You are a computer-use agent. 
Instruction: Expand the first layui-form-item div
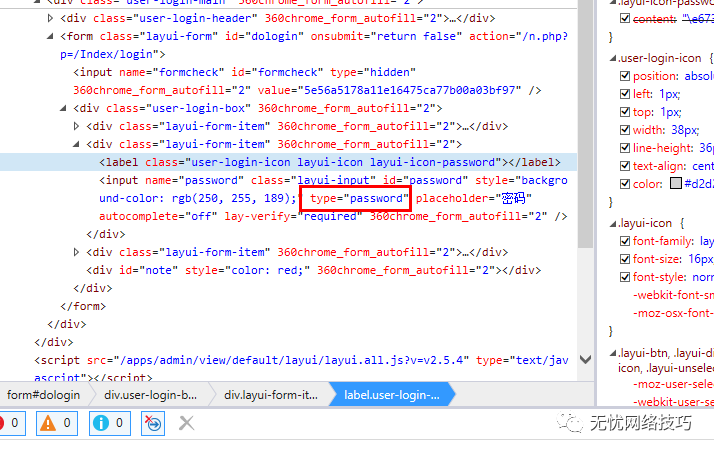pyautogui.click(x=76, y=126)
